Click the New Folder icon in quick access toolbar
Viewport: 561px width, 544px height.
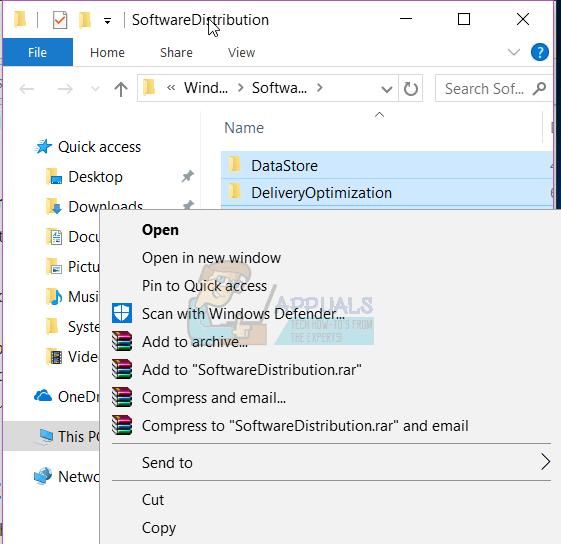click(x=85, y=20)
